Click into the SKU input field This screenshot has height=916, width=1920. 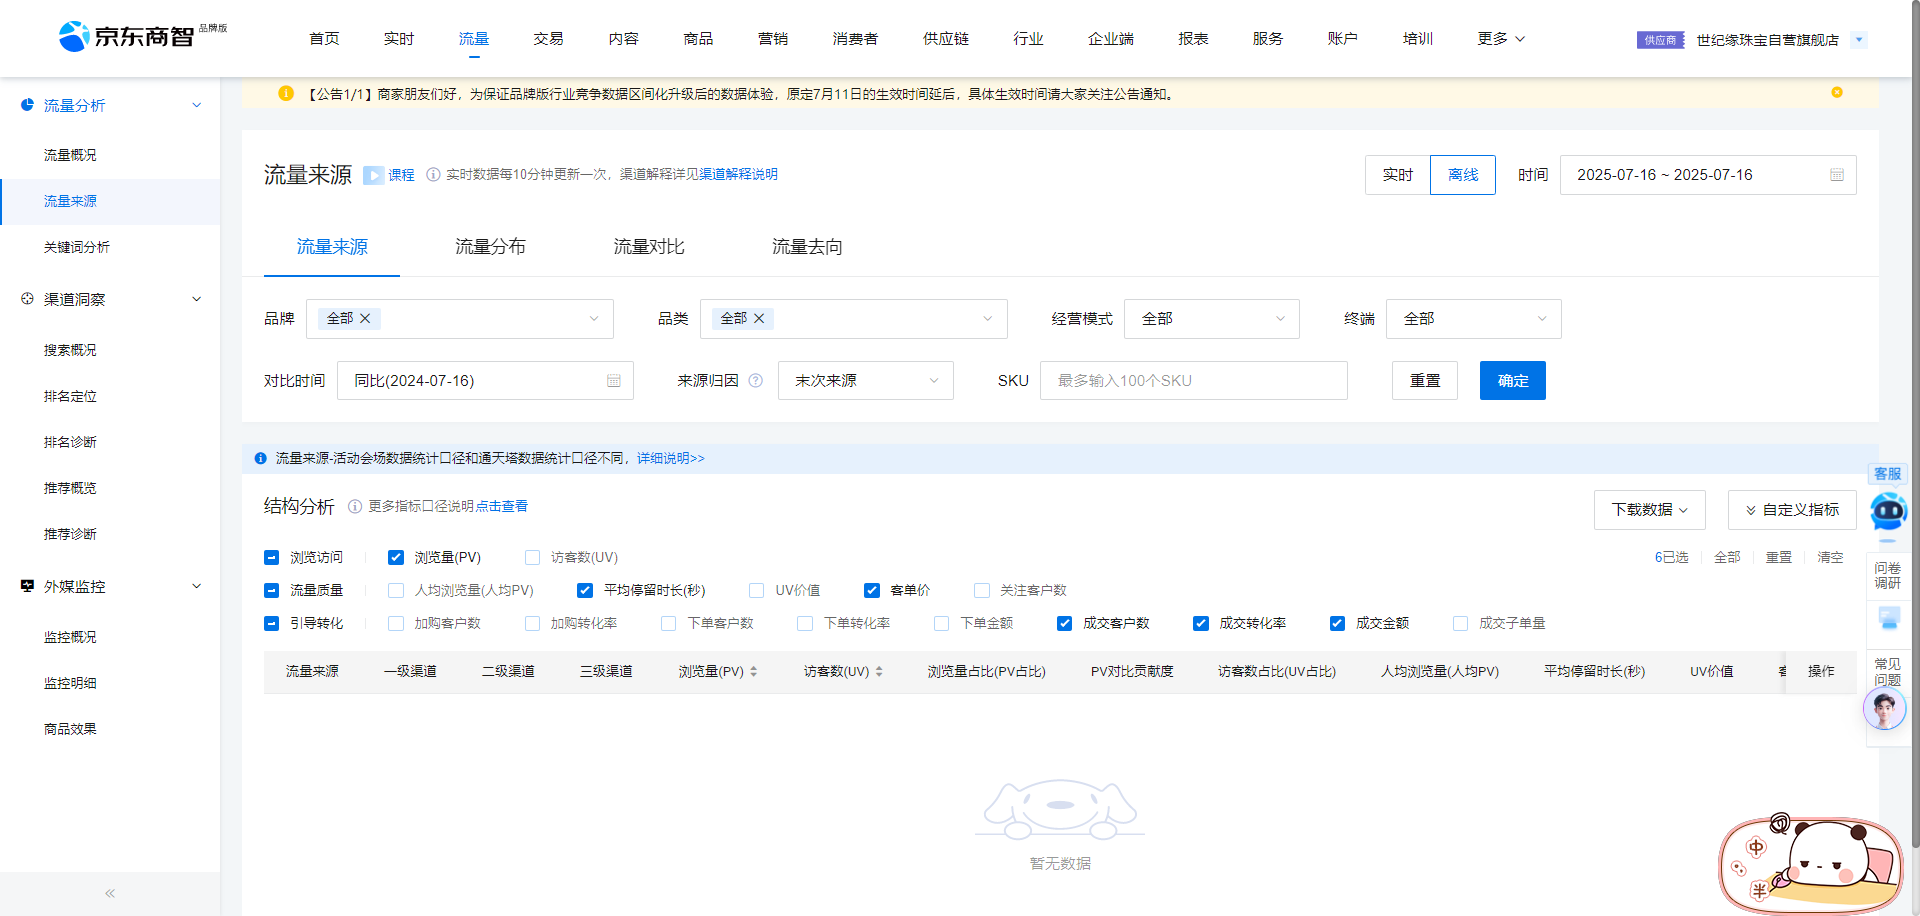click(1193, 381)
